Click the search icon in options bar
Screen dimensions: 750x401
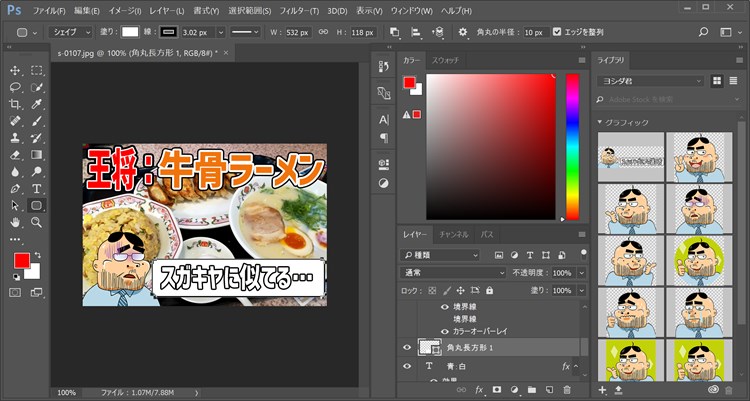click(703, 32)
